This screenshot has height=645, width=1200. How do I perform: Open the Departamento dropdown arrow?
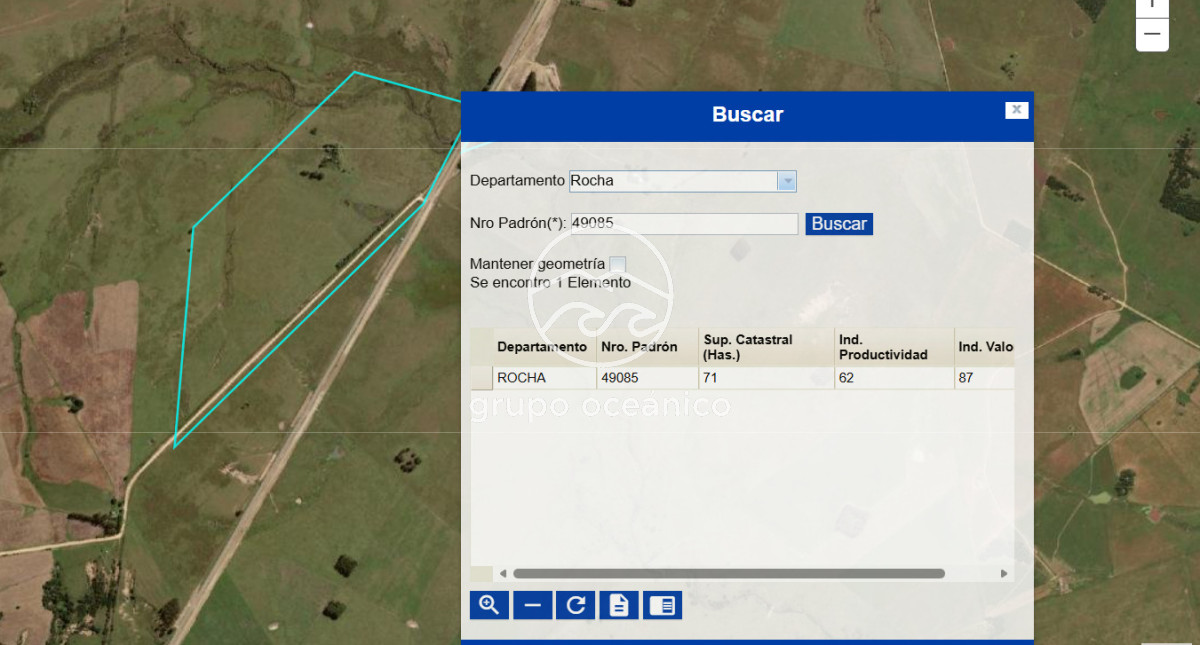coord(788,181)
